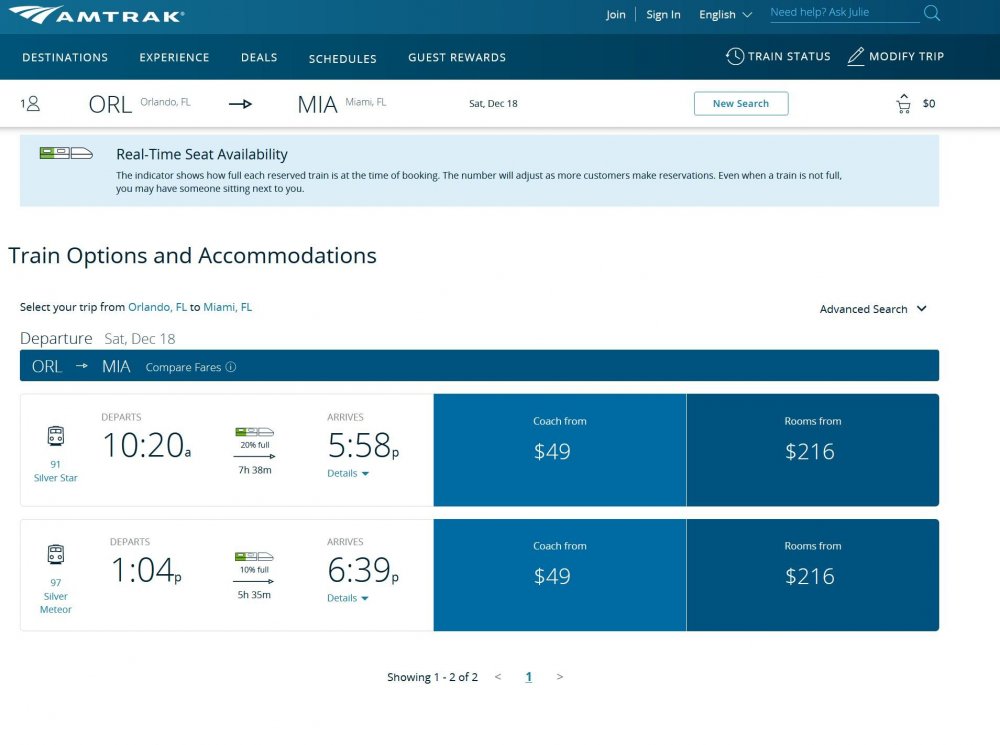
Task: Click the 97 Silver Meteor train icon
Action: coord(55,554)
